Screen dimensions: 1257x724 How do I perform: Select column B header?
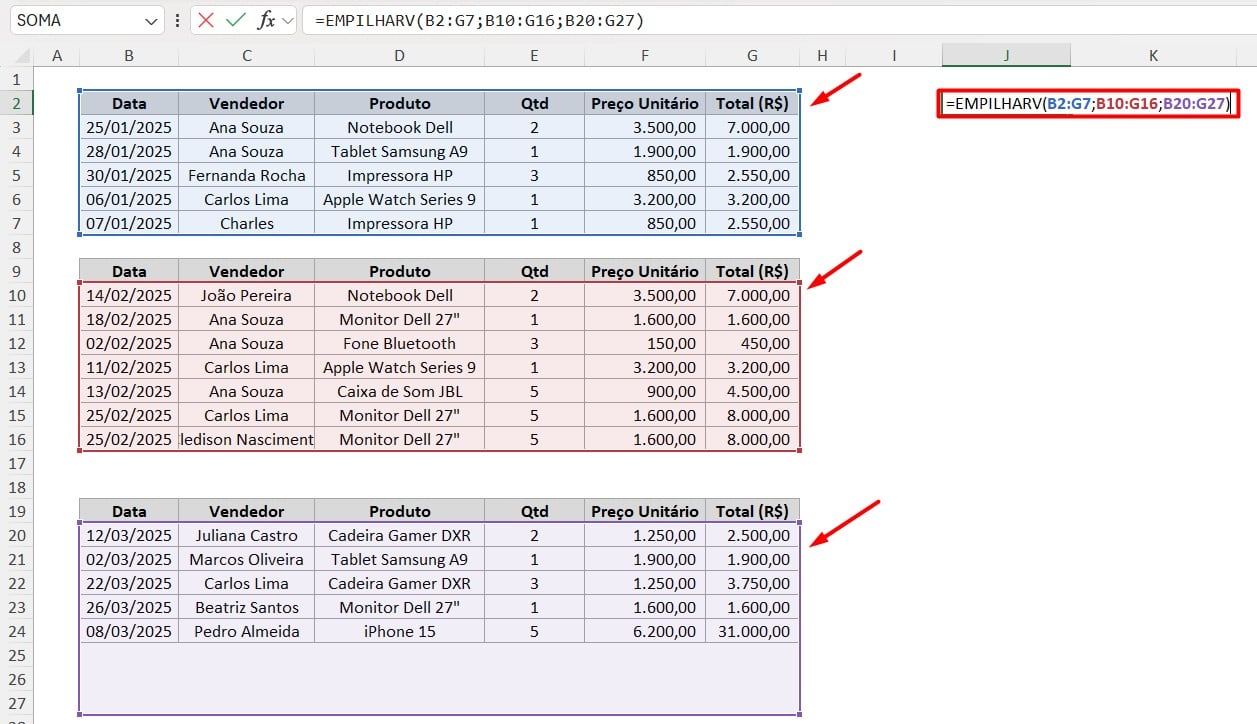tap(129, 56)
